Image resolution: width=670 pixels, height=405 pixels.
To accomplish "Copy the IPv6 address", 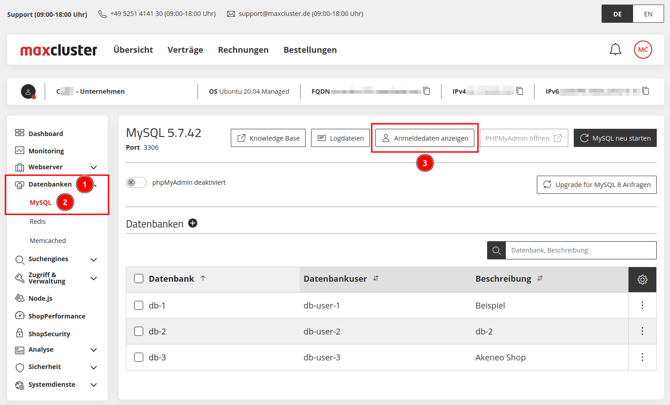I will tap(645, 91).
